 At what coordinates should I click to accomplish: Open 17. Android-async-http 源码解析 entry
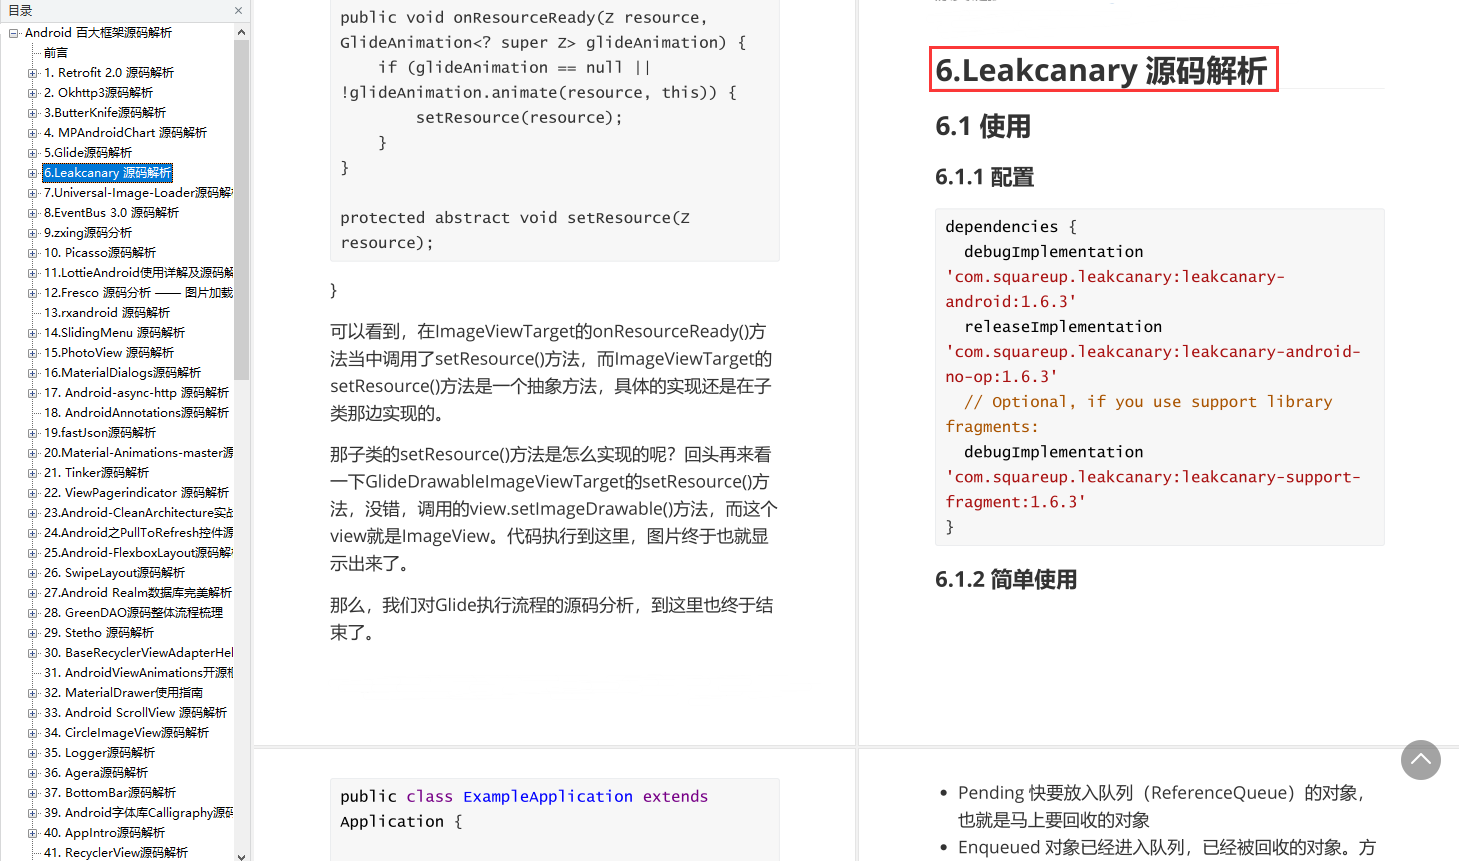click(136, 393)
